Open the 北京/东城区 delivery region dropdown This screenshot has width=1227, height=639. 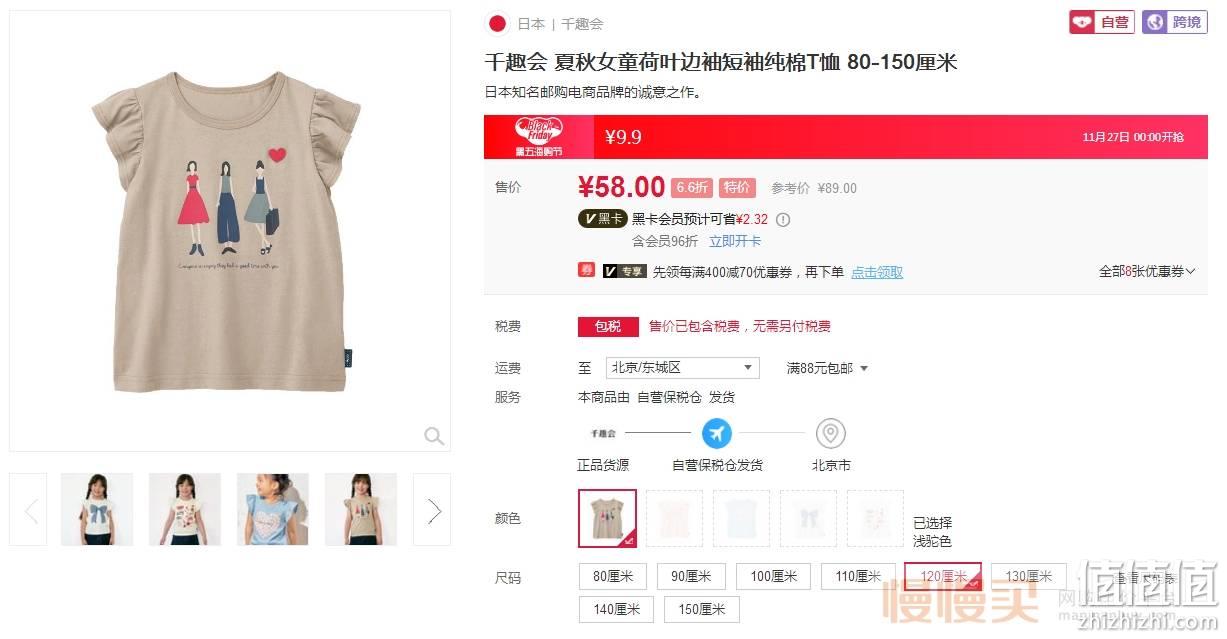pyautogui.click(x=682, y=368)
